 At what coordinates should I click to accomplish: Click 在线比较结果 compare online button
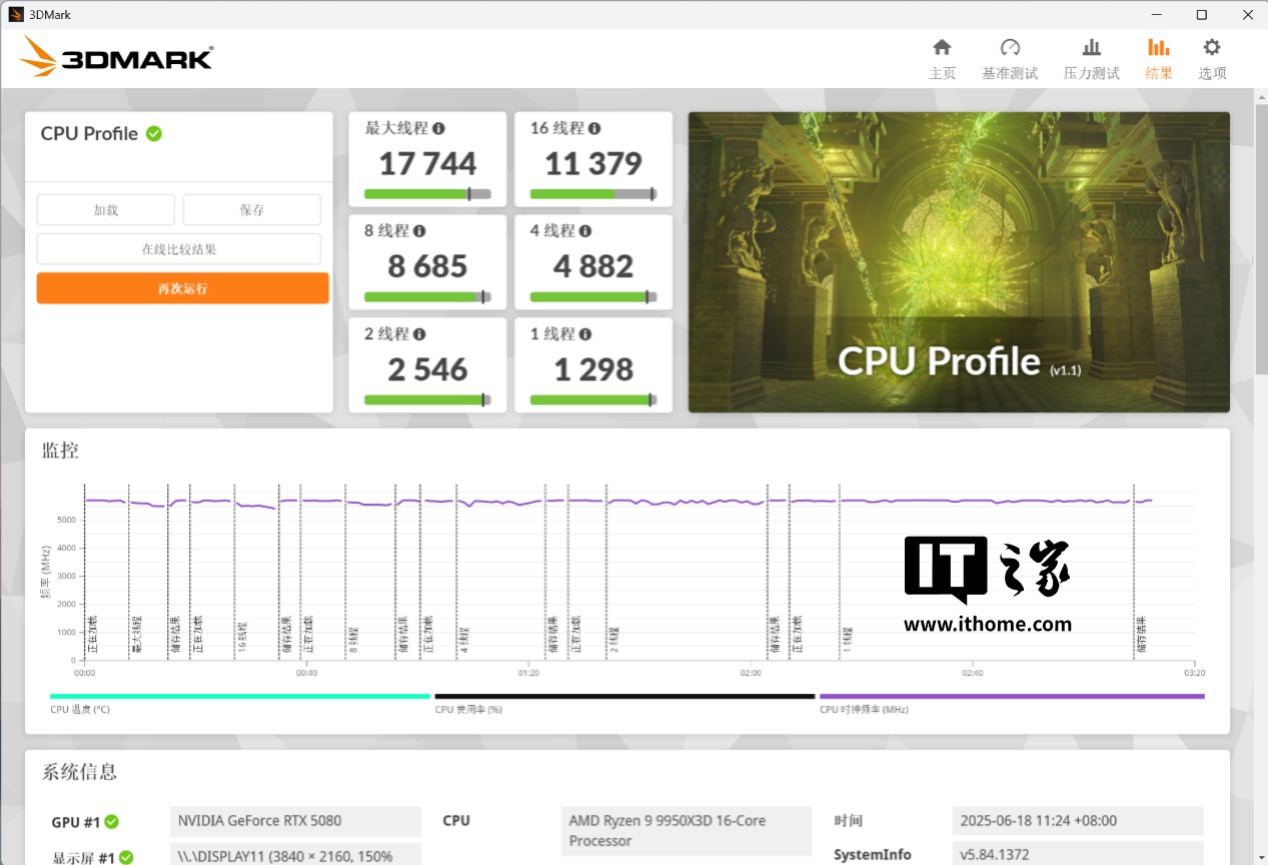pyautogui.click(x=179, y=249)
